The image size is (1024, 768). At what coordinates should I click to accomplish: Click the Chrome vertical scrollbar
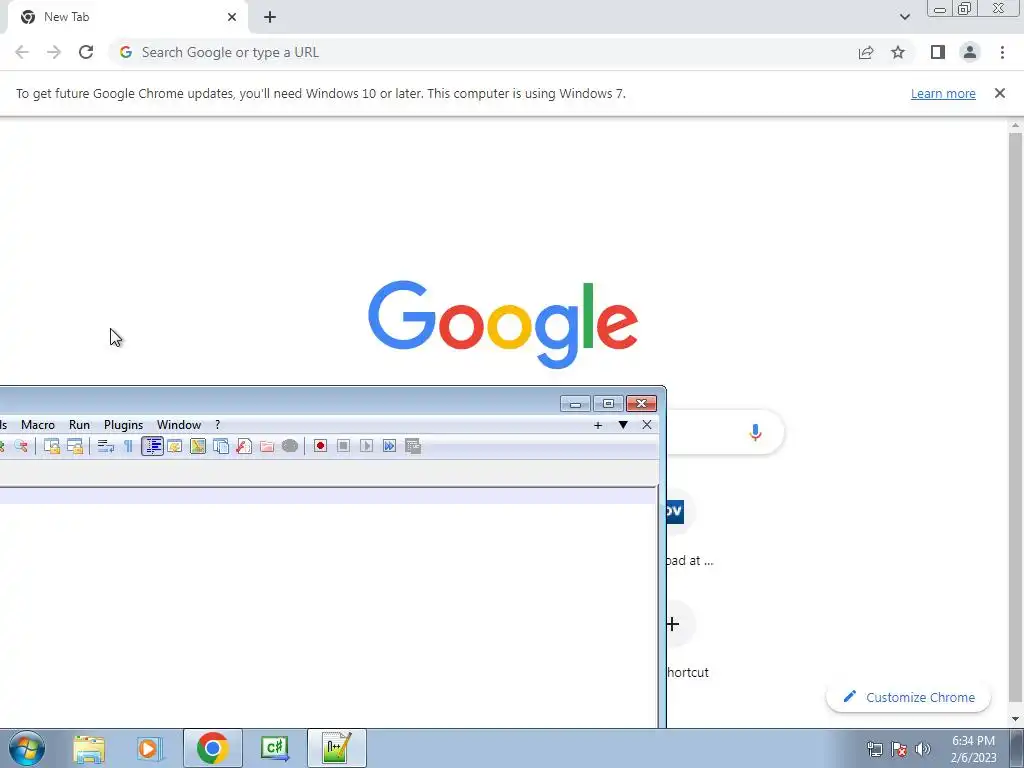point(1015,418)
